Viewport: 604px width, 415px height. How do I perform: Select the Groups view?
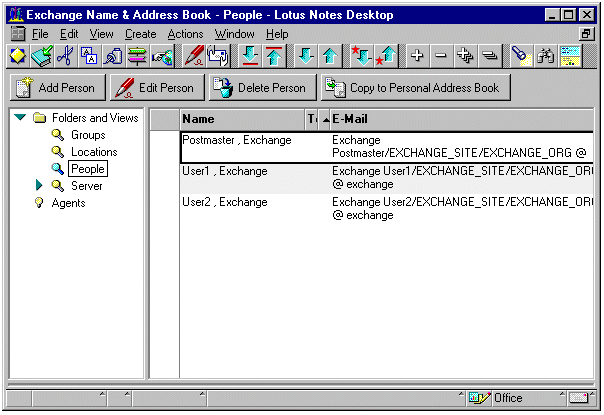point(88,135)
